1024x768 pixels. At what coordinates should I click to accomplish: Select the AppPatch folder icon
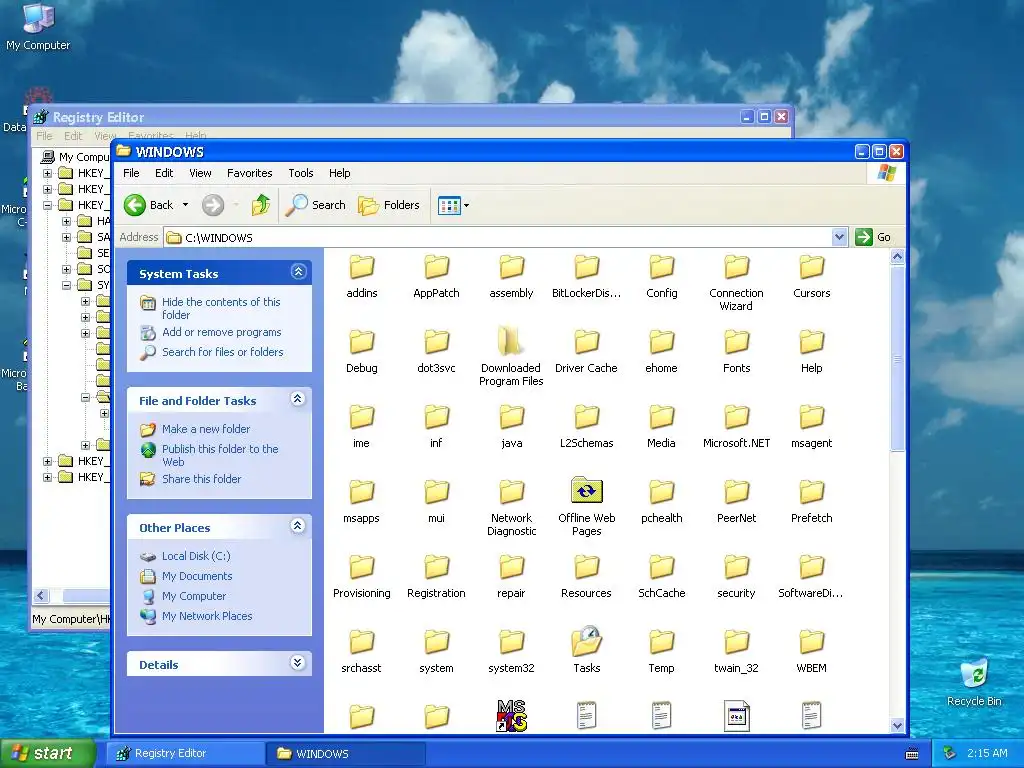(436, 267)
